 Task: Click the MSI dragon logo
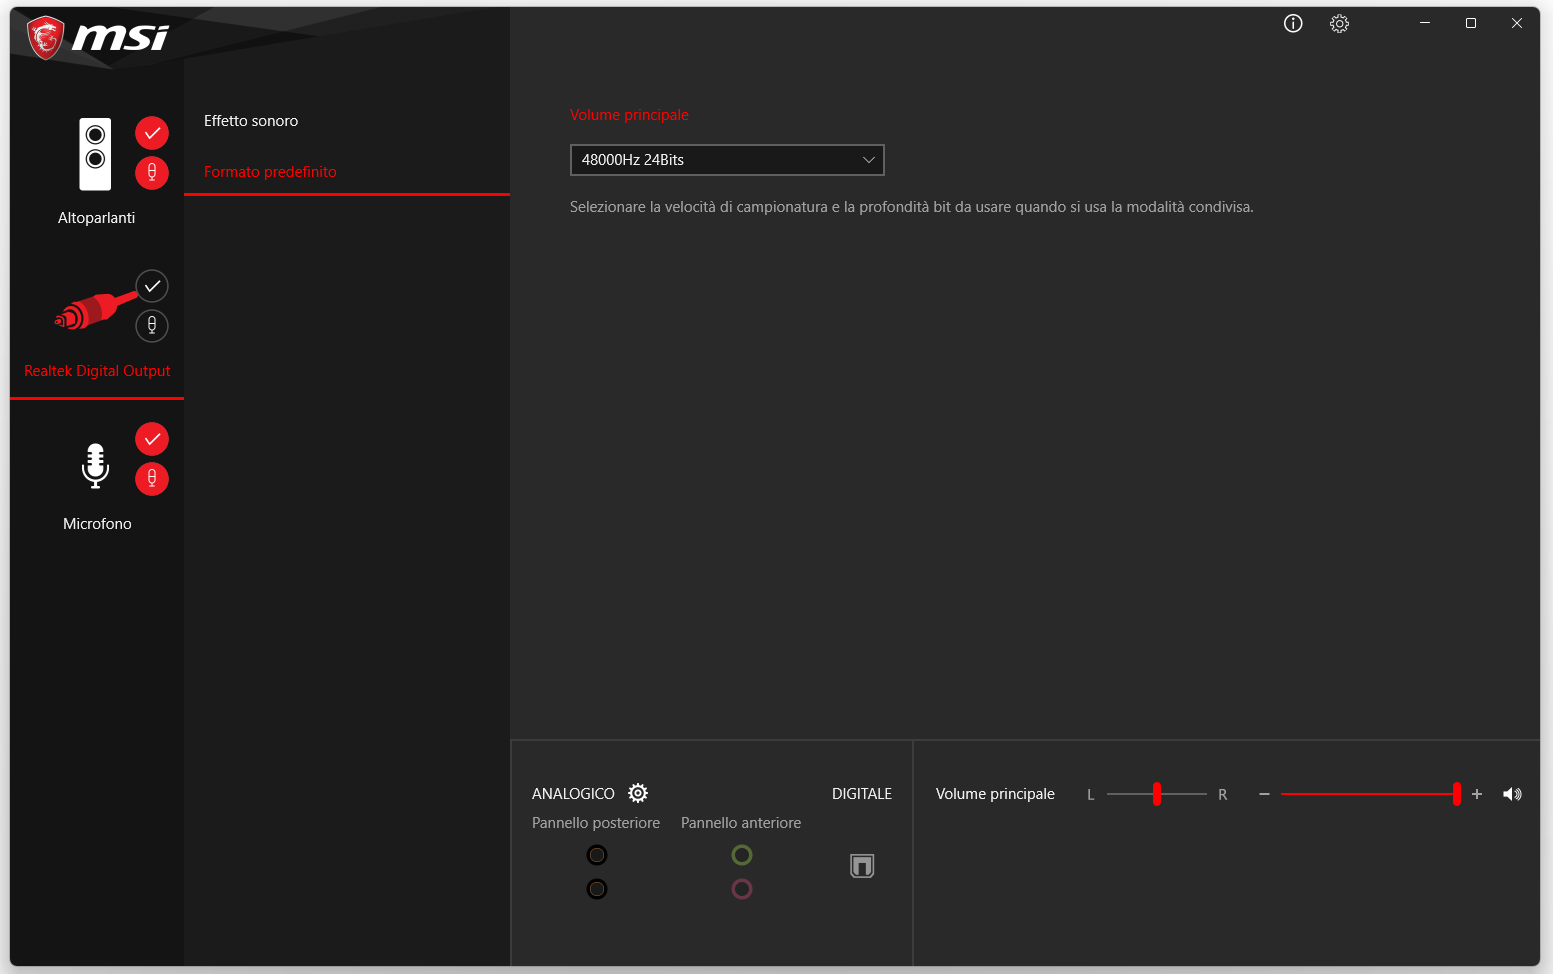point(46,38)
